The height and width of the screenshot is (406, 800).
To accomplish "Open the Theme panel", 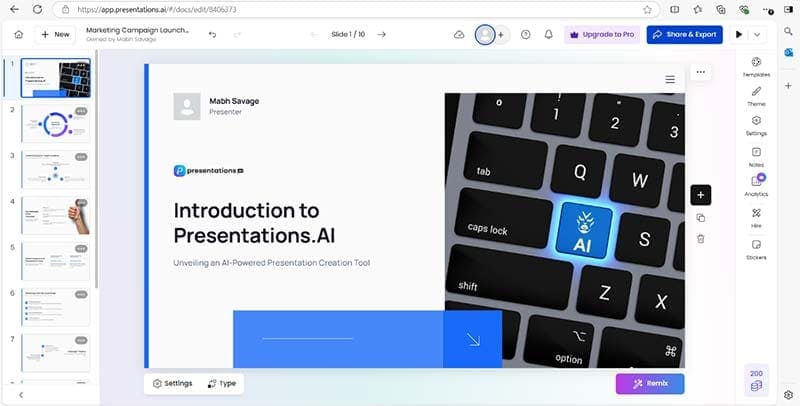I will [756, 96].
